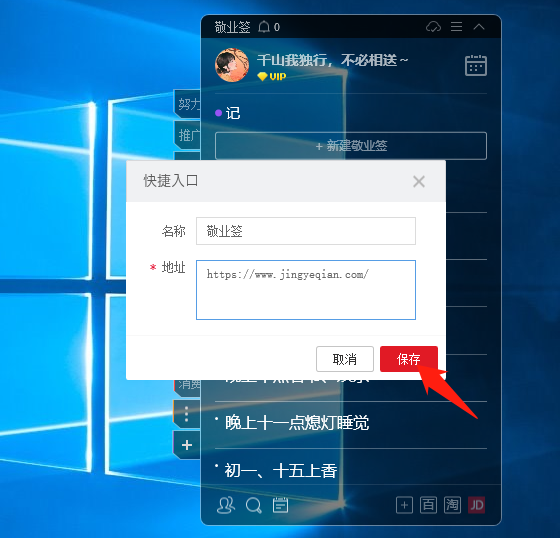Collapse the panel with up chevron

pyautogui.click(x=479, y=26)
